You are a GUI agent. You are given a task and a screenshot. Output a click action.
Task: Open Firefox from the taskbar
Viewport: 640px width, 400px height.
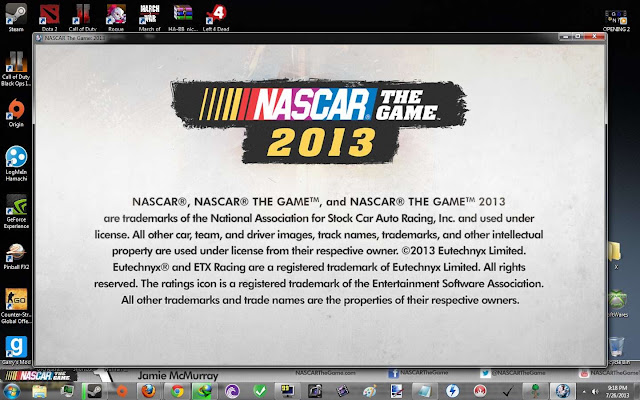click(149, 391)
